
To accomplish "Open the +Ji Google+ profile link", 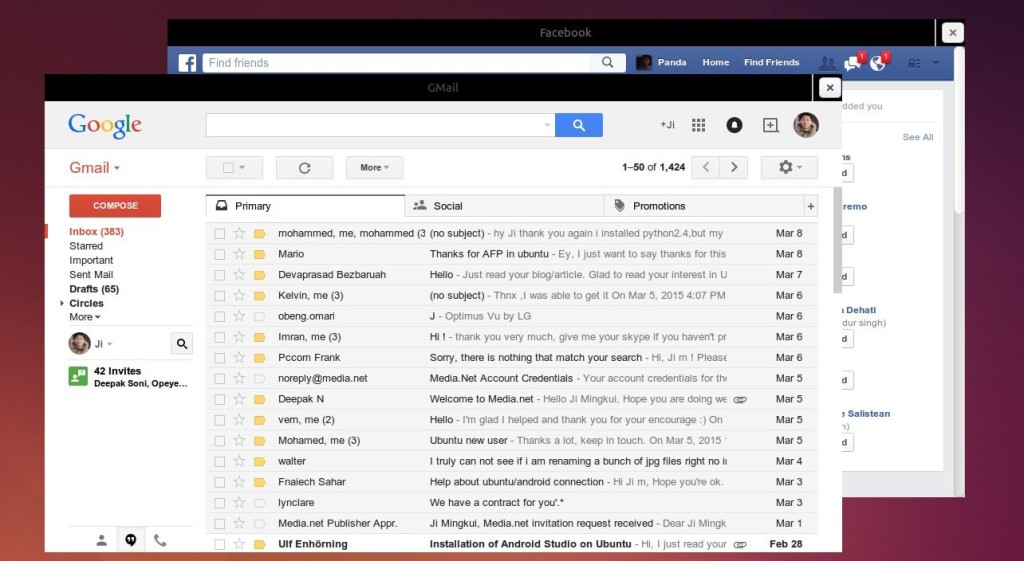I will (667, 125).
